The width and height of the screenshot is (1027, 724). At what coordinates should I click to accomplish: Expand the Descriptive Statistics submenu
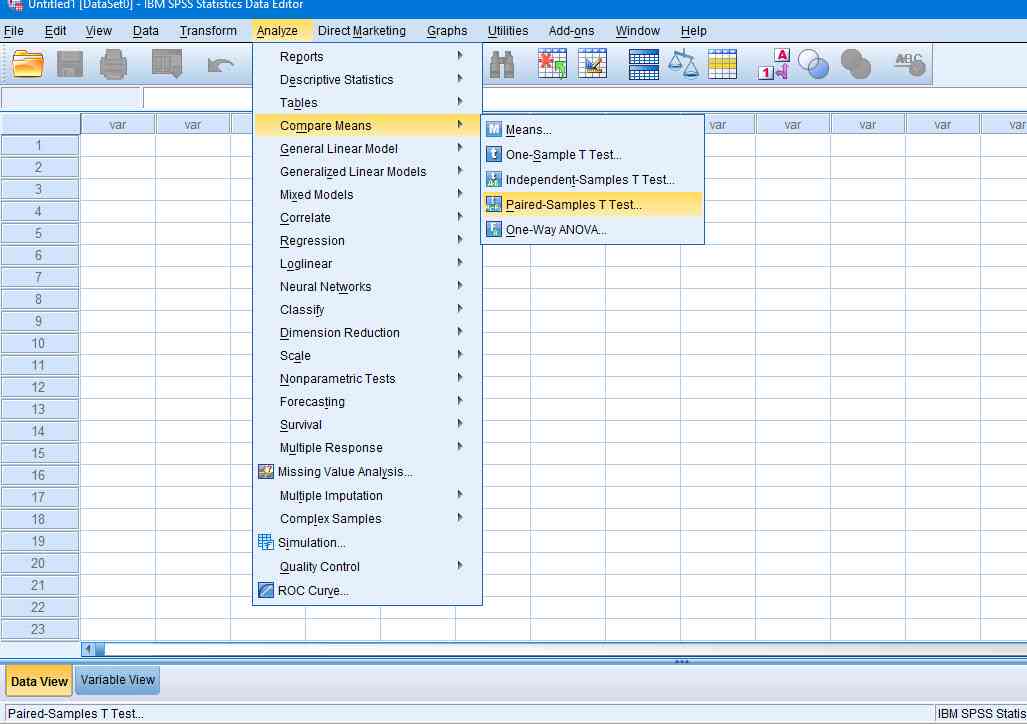tap(367, 80)
